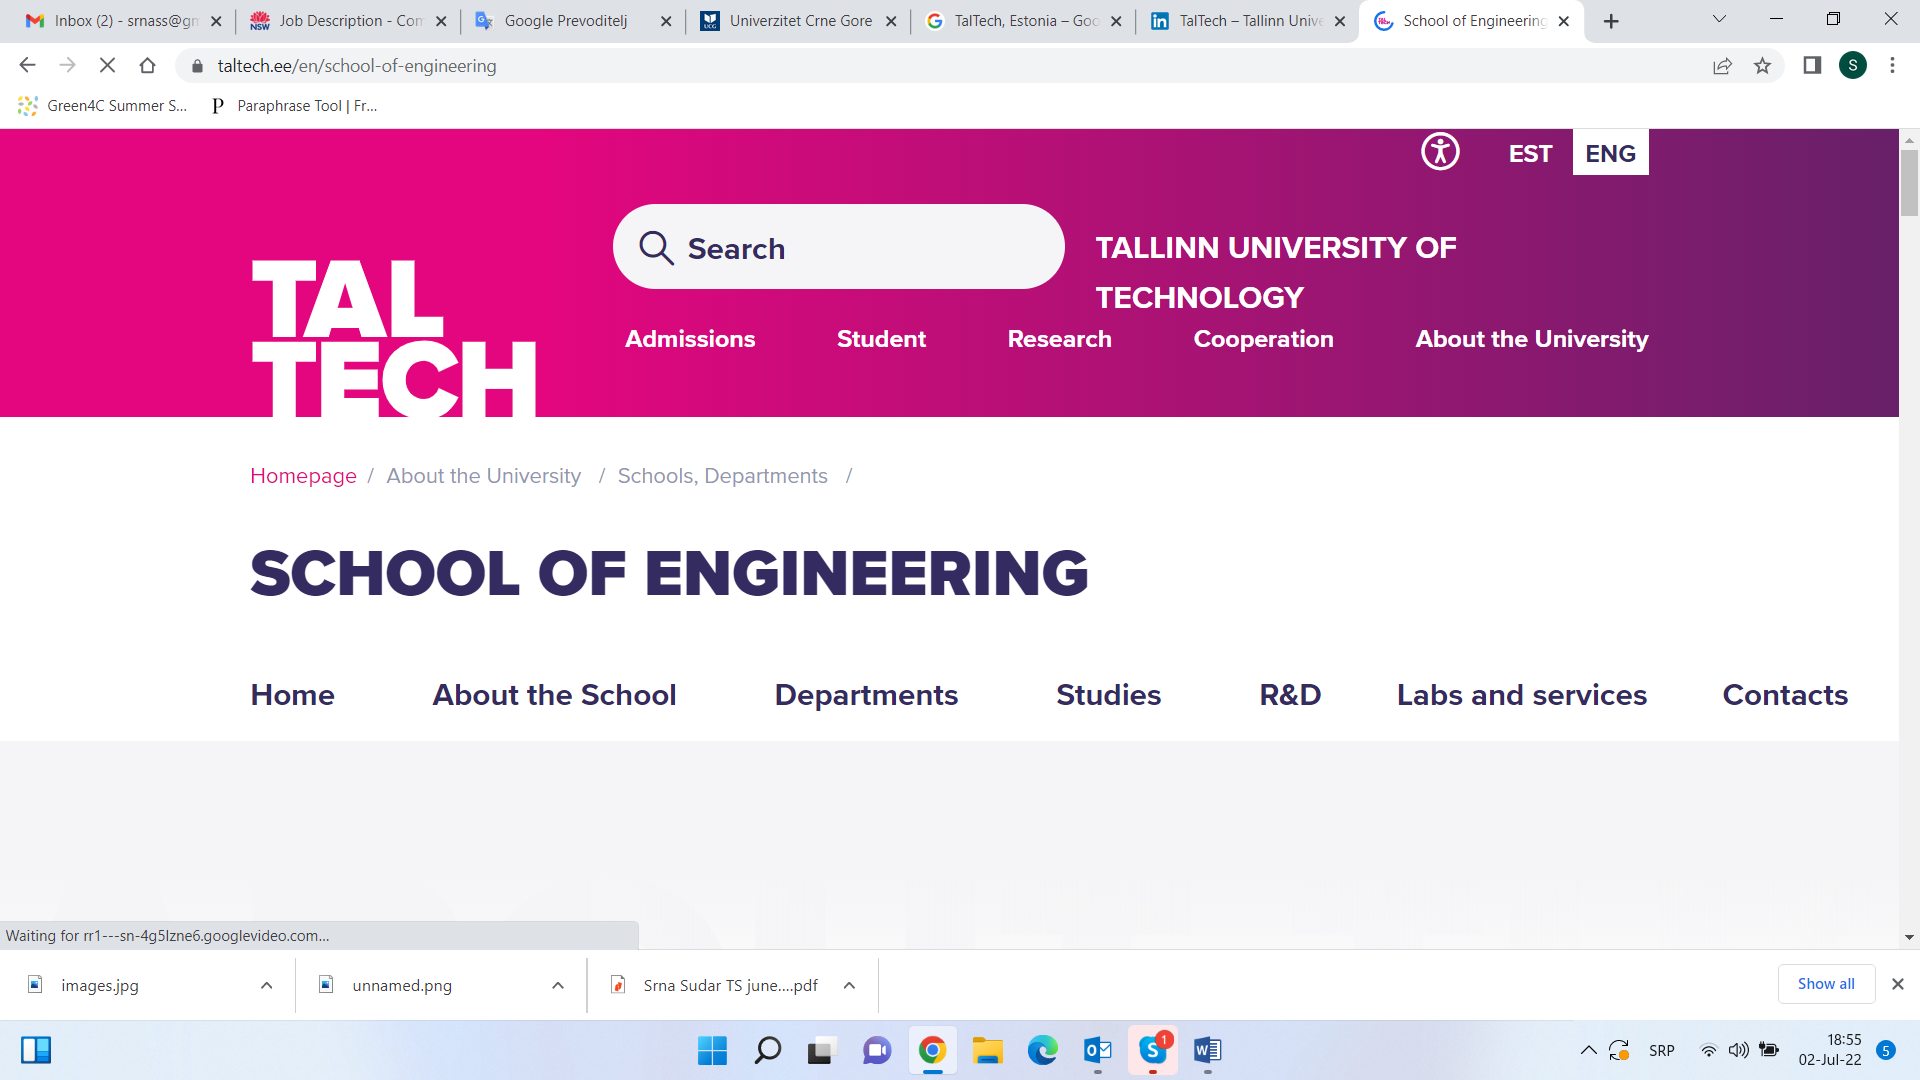
Task: Click the share page icon
Action: (1722, 66)
